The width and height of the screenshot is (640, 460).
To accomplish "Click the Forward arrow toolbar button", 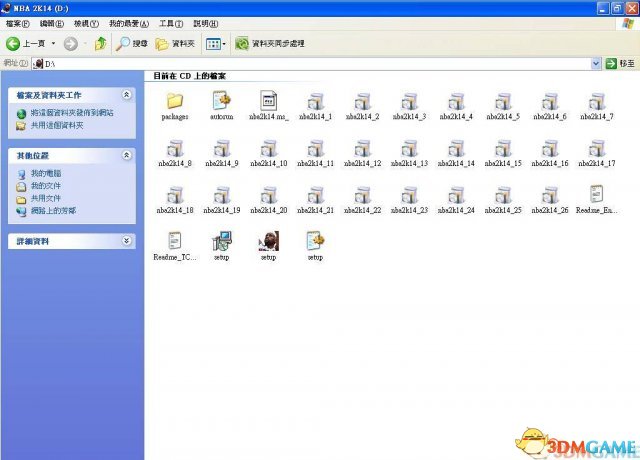I will [71, 43].
